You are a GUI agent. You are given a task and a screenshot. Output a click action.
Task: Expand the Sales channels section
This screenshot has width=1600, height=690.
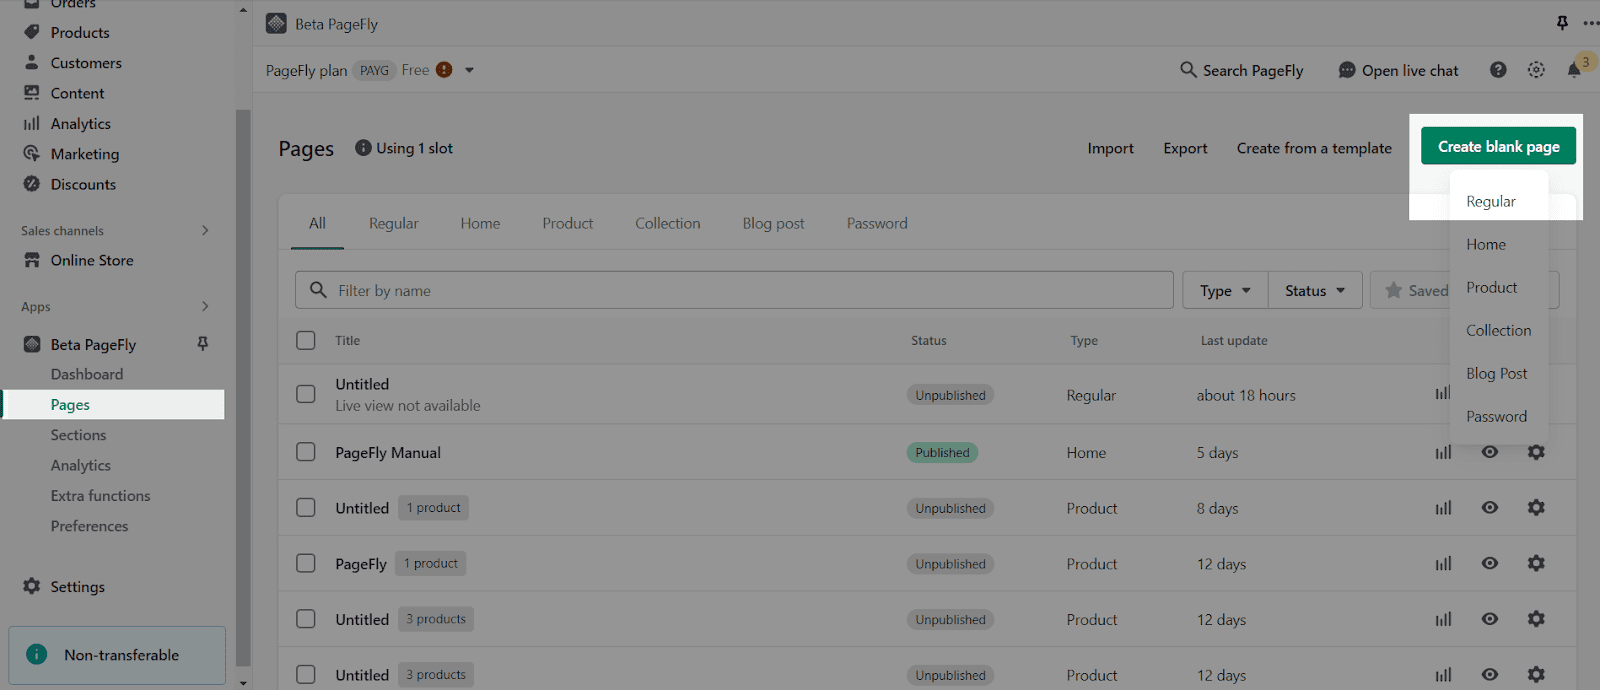[205, 230]
